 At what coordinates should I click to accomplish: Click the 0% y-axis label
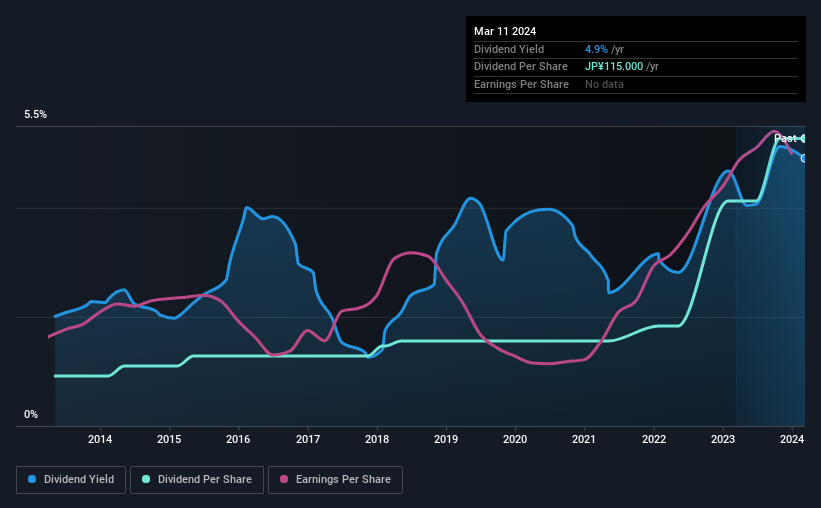31,414
